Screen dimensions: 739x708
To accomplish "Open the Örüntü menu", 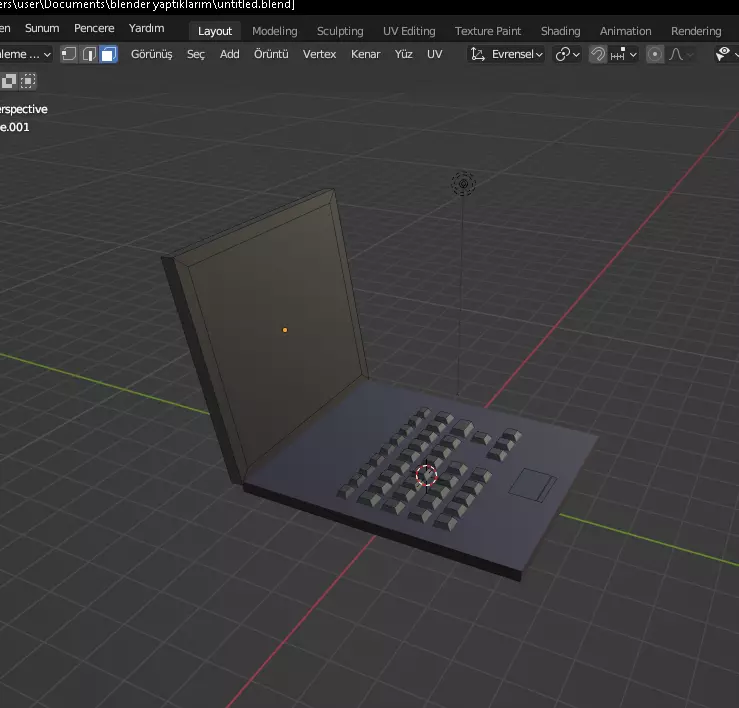I will [x=271, y=54].
